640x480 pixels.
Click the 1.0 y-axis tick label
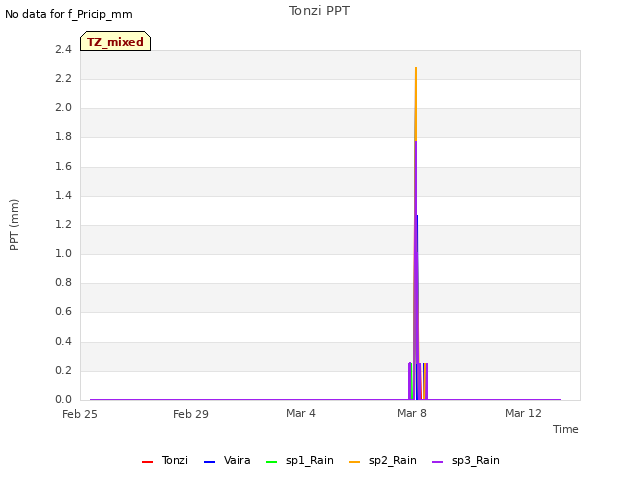(x=63, y=253)
